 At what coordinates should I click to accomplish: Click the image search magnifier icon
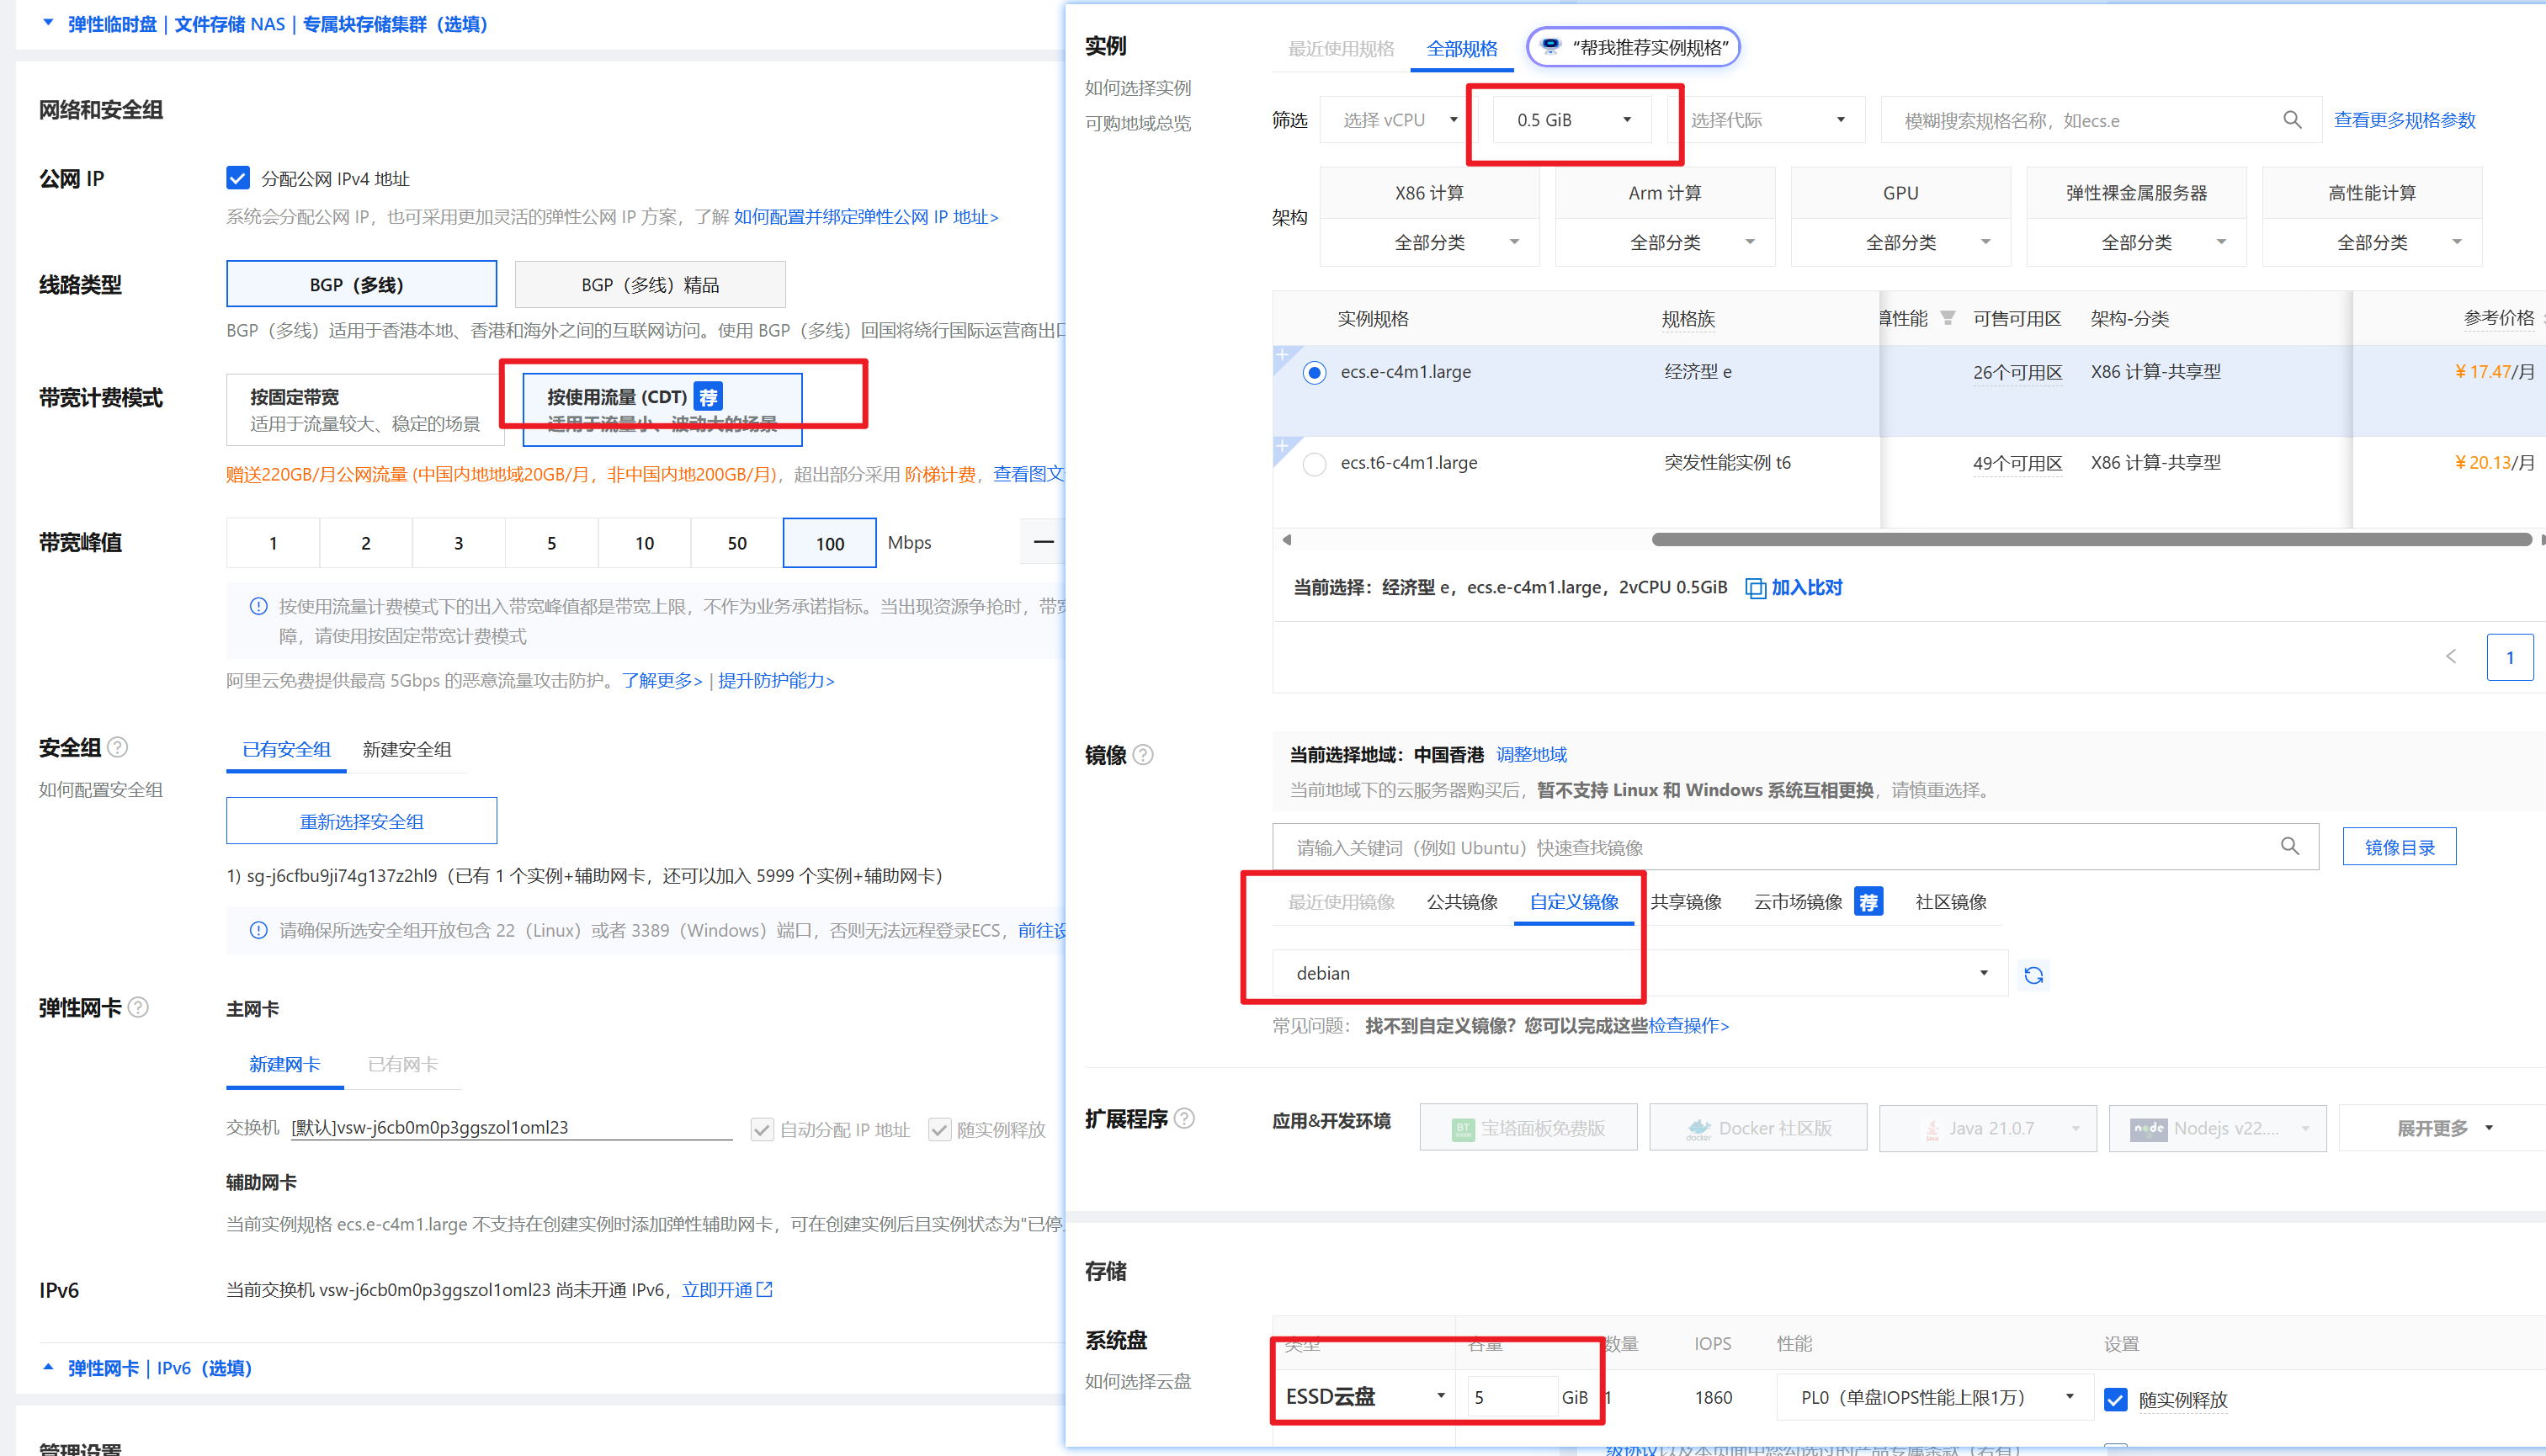coord(2289,847)
